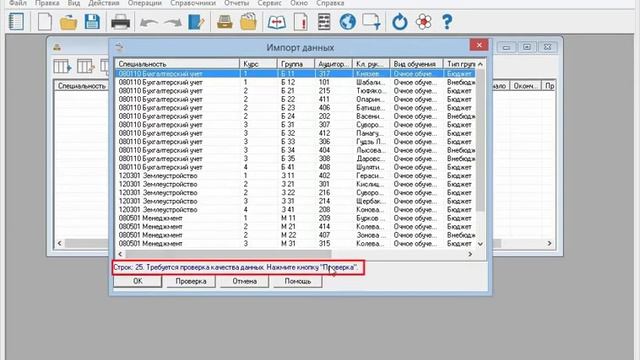Select the row with group М 31
The height and width of the screenshot is (360, 640).
tap(295, 243)
